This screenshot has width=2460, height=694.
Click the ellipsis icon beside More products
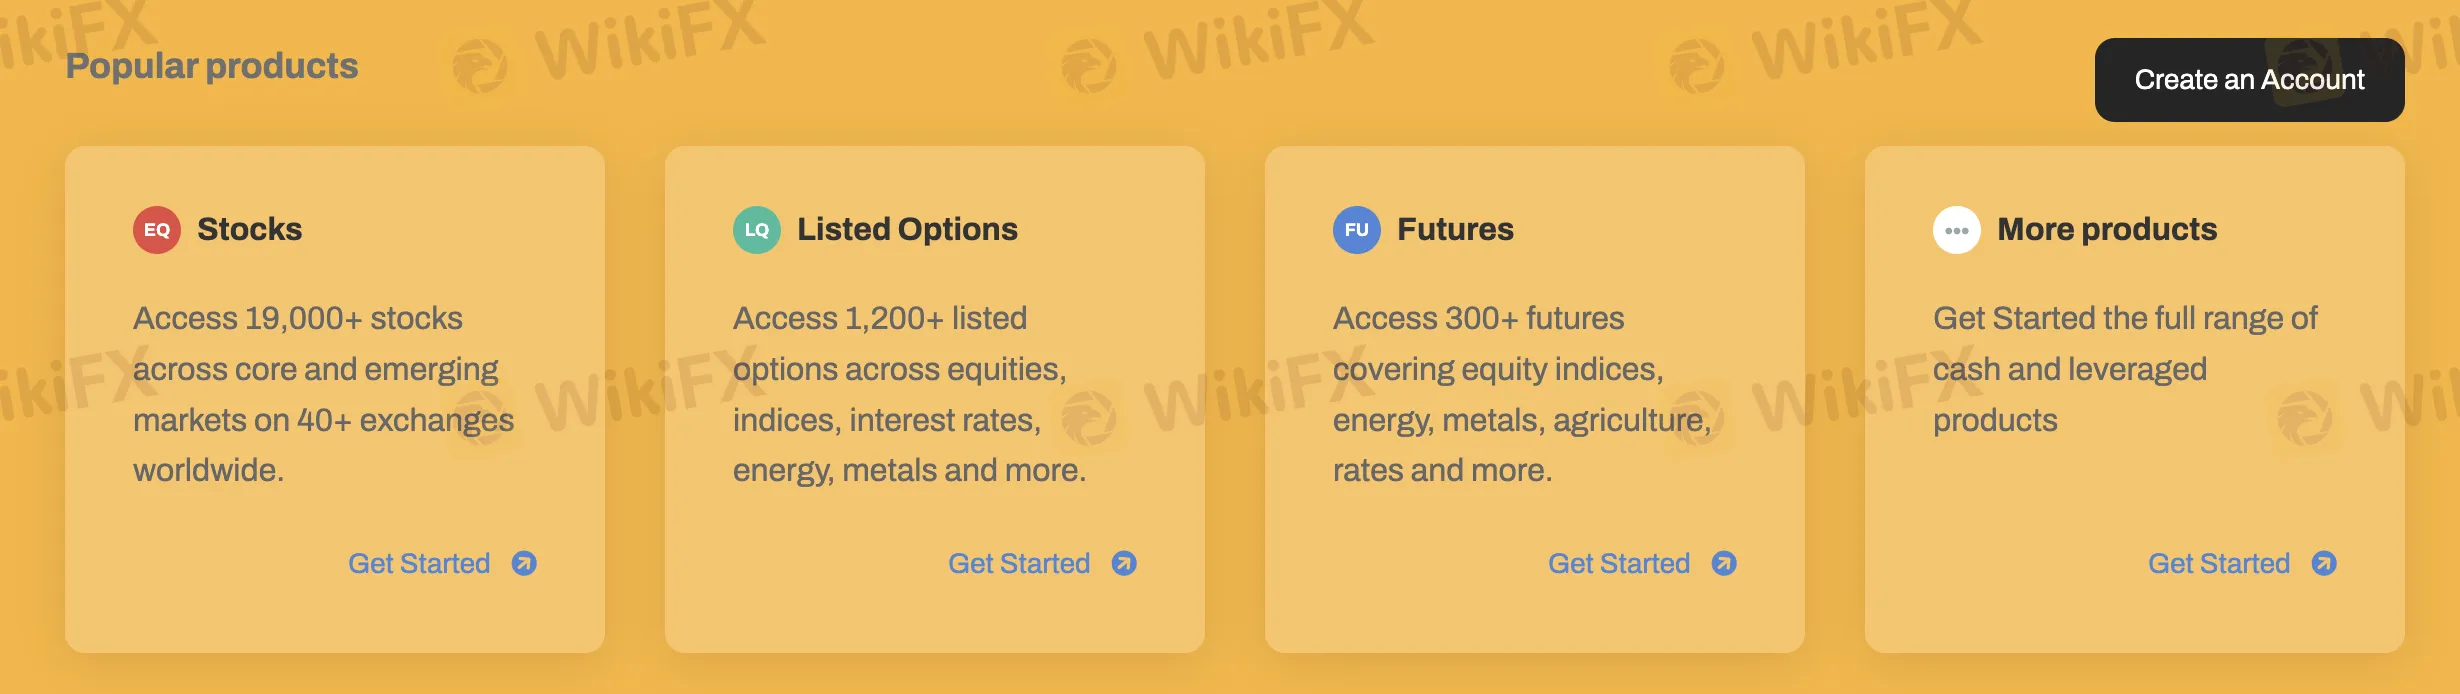(x=1957, y=229)
